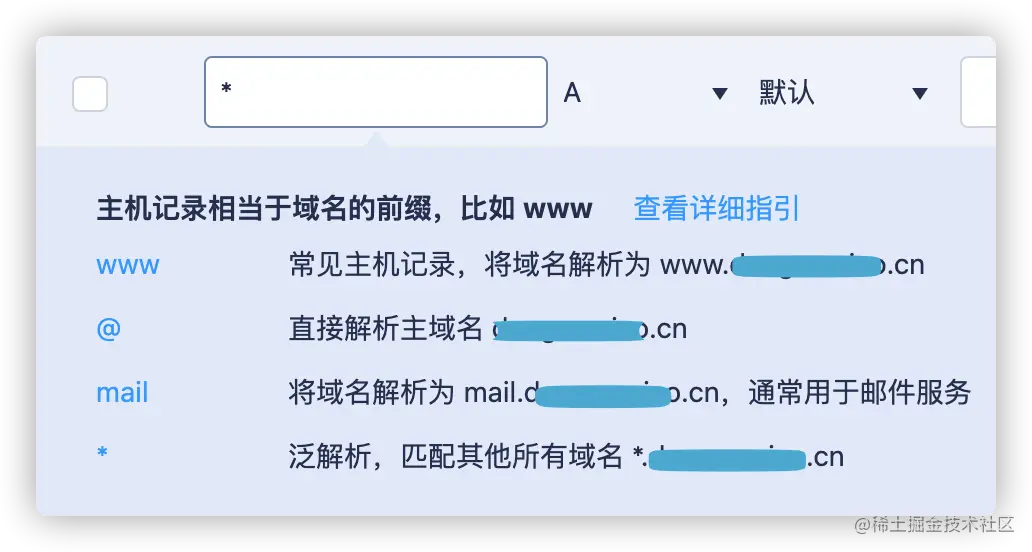Click the partially visible record value field
The height and width of the screenshot is (552, 1032).
click(979, 92)
